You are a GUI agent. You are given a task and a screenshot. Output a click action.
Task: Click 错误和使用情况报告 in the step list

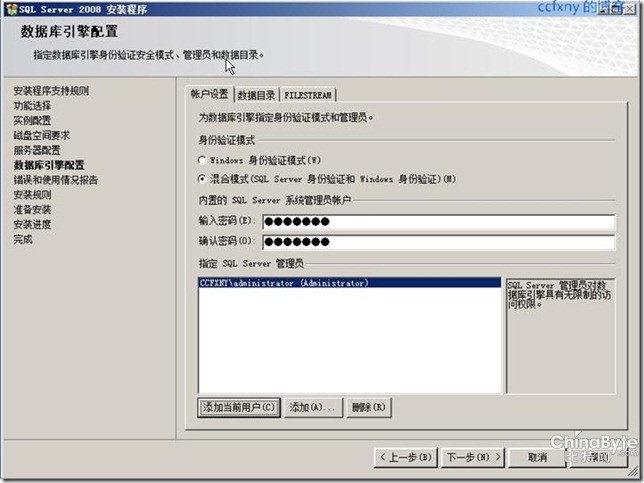point(55,180)
